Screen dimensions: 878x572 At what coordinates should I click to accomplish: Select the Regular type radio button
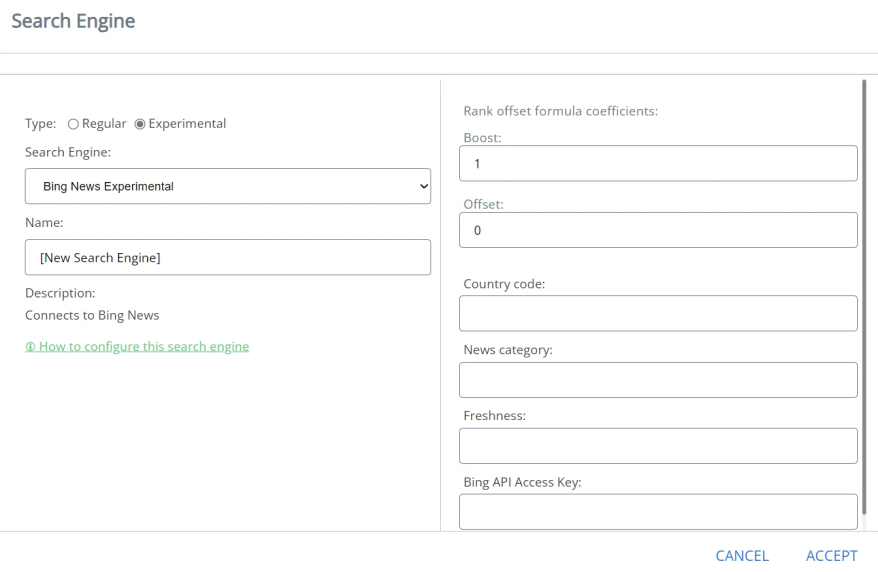(x=73, y=124)
